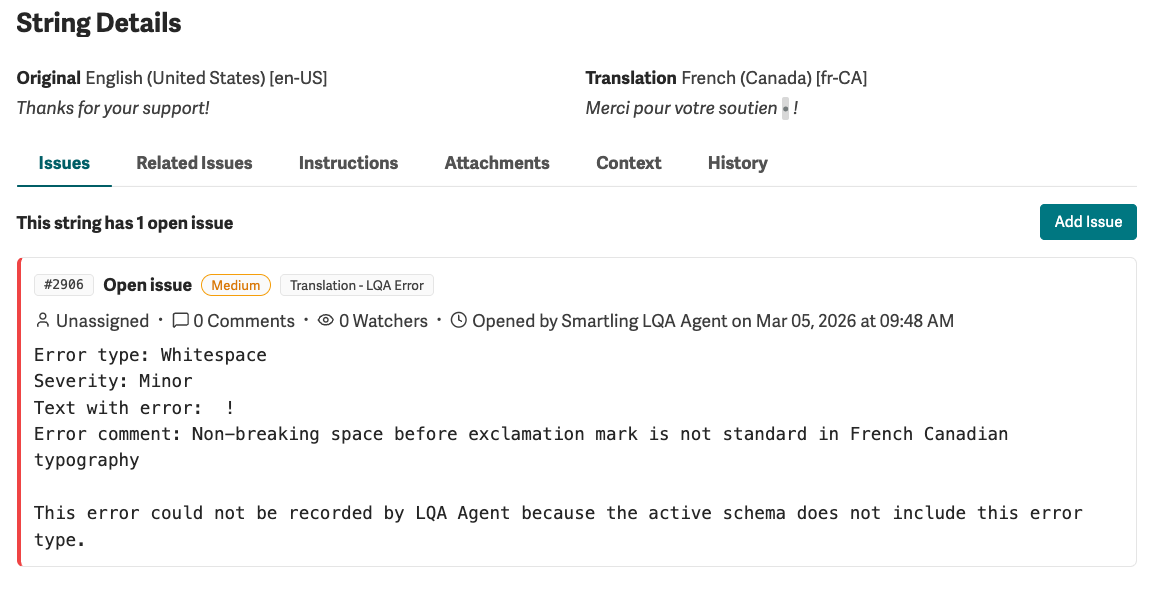Click the French translation text

(x=692, y=108)
